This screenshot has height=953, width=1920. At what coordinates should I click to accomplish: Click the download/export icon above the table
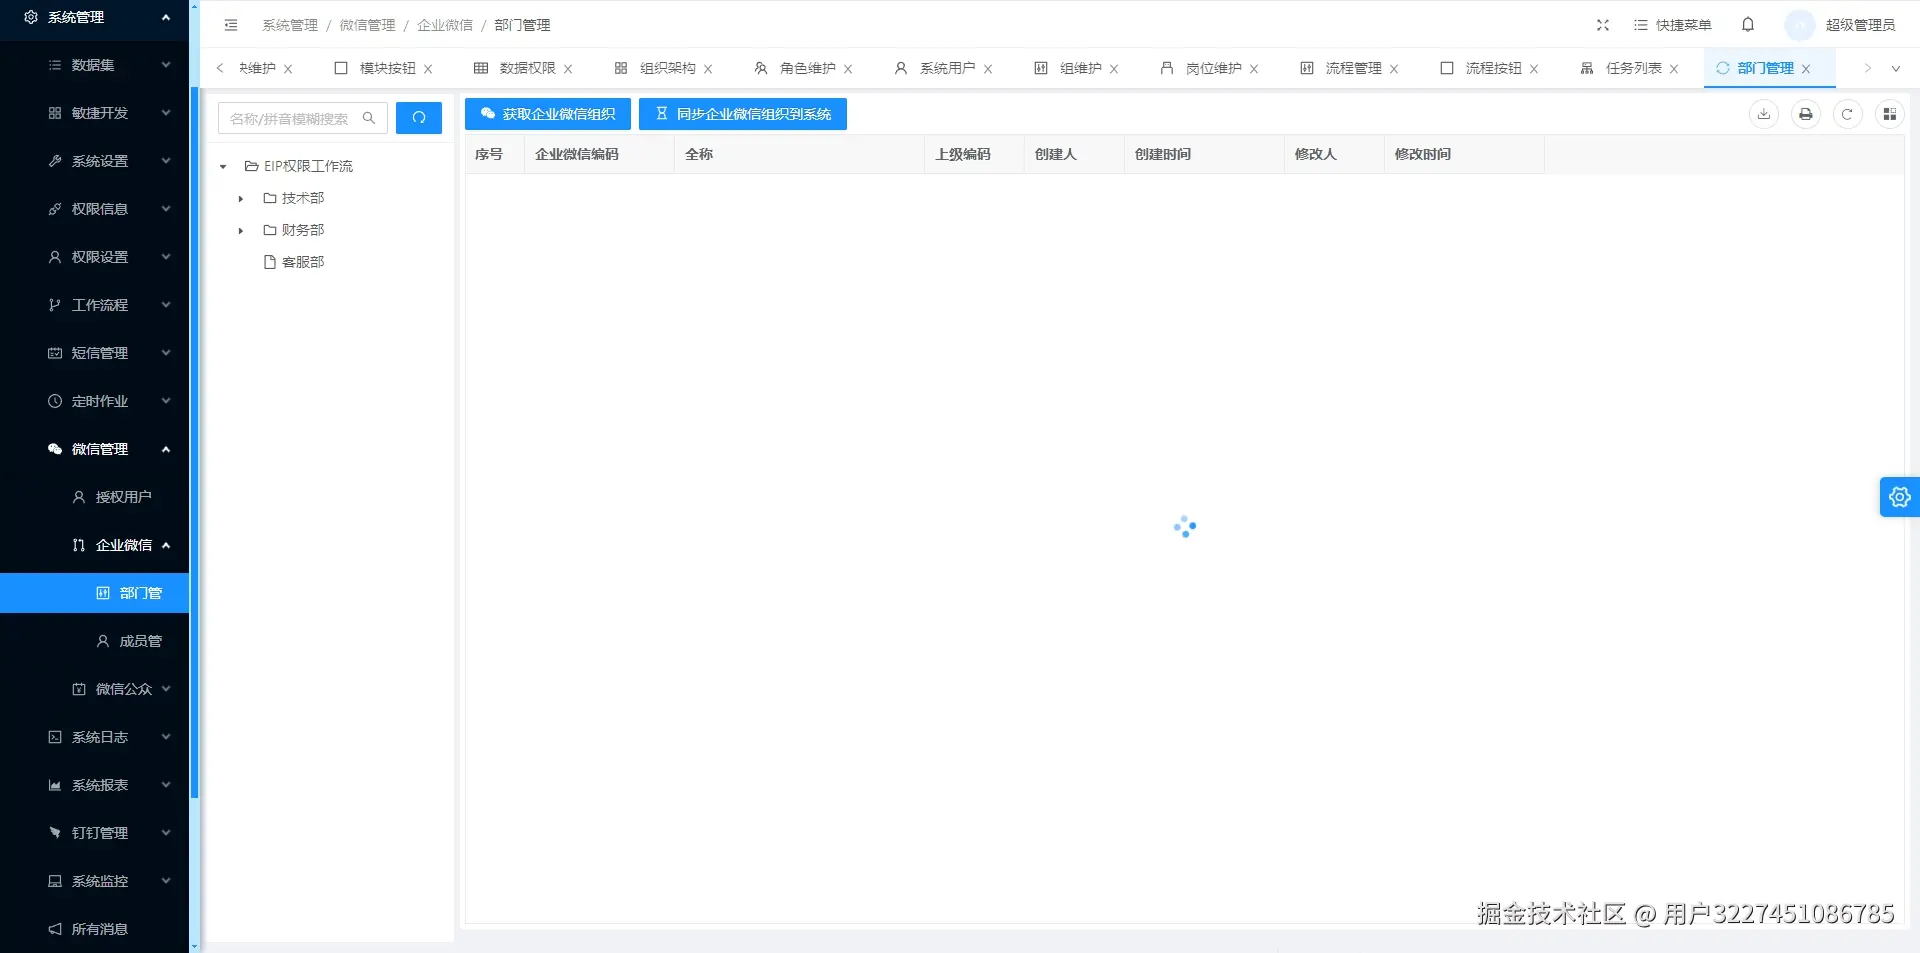click(1763, 114)
